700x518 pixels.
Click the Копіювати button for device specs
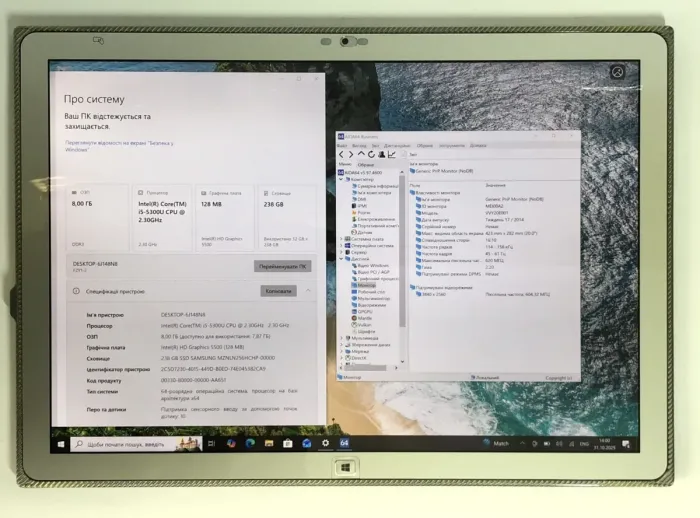278,291
